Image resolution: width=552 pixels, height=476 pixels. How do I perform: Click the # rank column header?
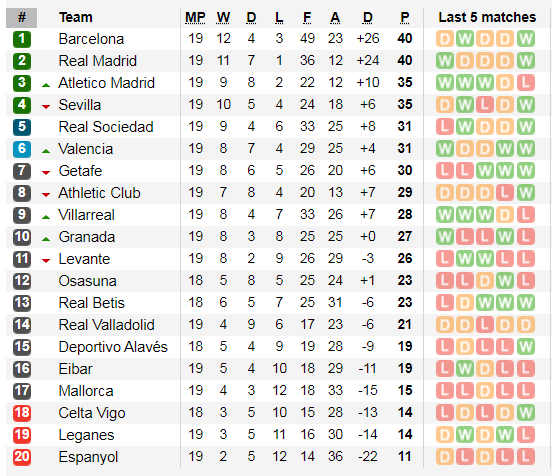pyautogui.click(x=21, y=17)
